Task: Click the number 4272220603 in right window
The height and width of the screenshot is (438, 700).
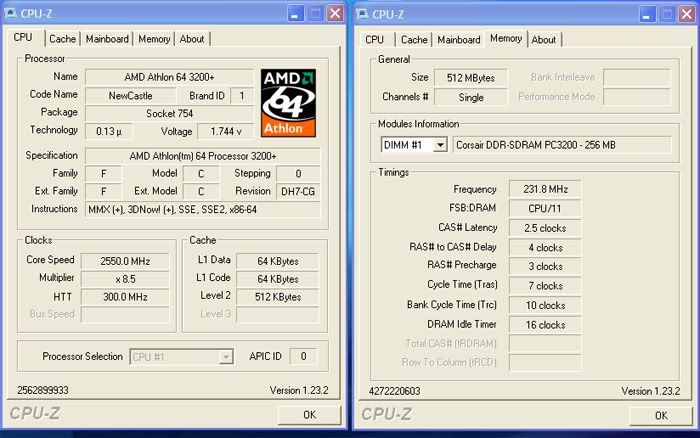Action: pyautogui.click(x=395, y=391)
